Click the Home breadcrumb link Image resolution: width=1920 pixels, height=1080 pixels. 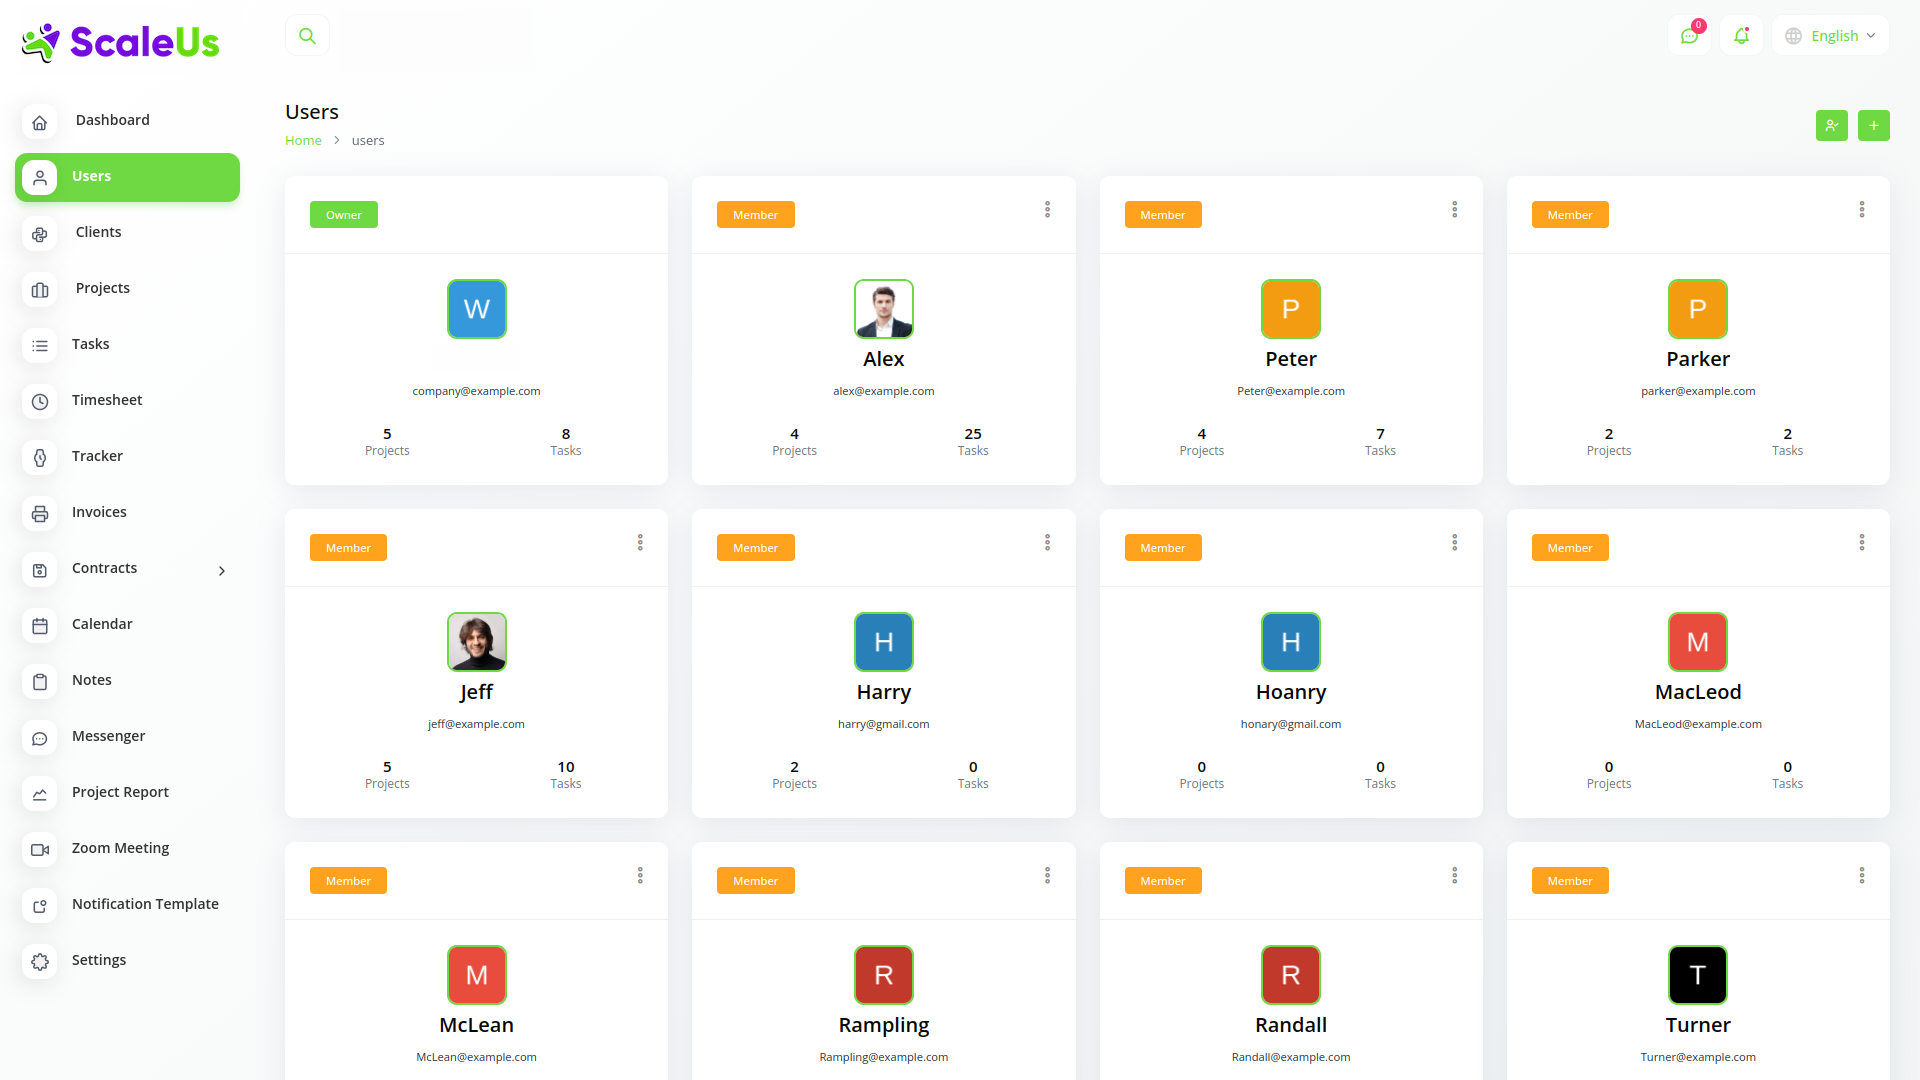pos(303,141)
